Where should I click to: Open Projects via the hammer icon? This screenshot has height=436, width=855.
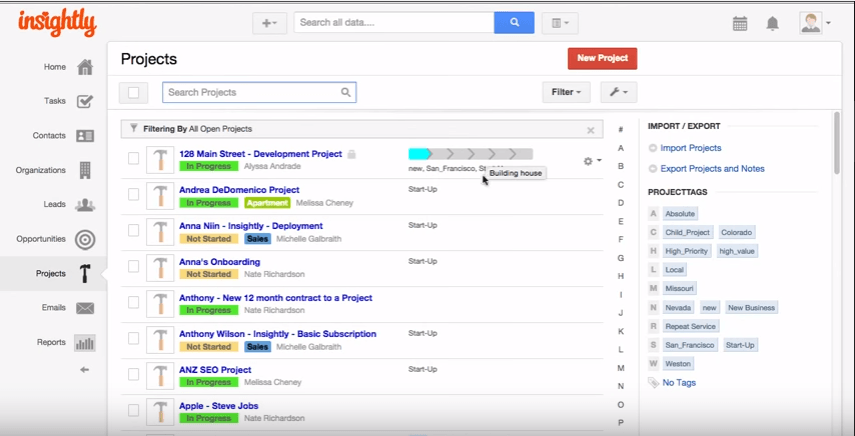[85, 274]
